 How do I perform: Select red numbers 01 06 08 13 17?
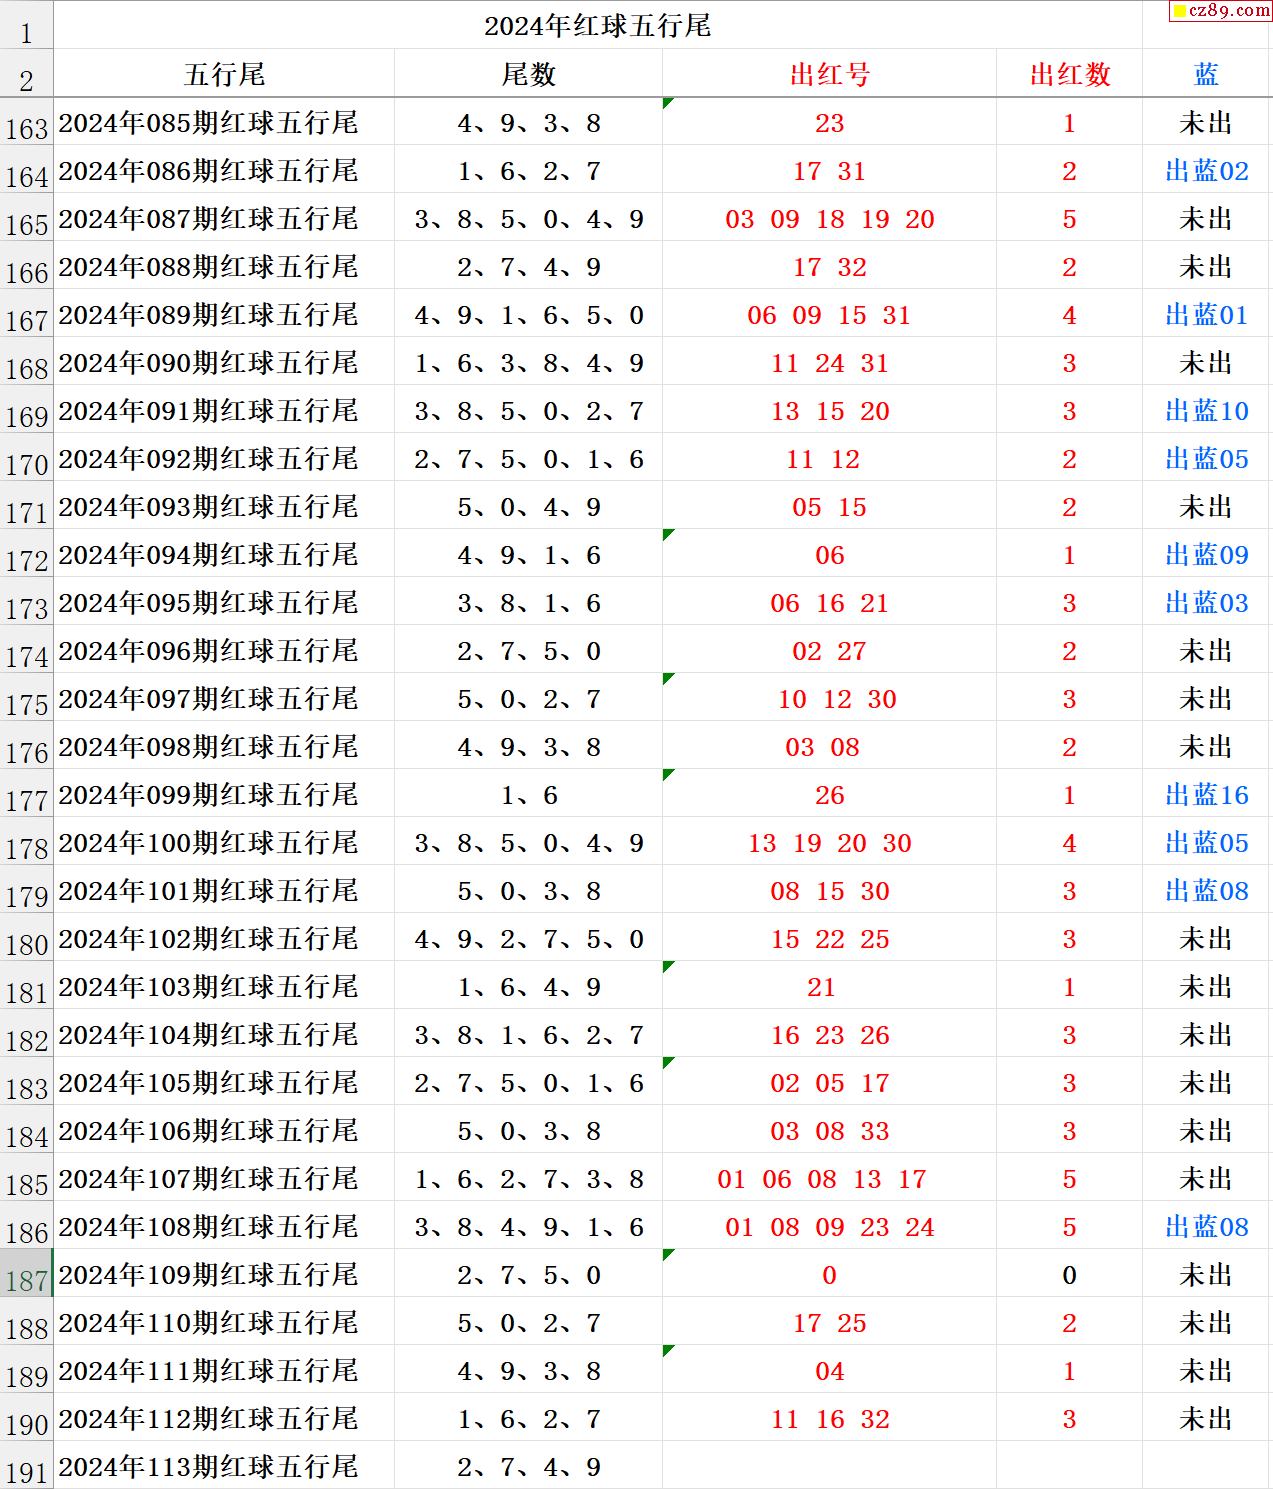tap(829, 1179)
